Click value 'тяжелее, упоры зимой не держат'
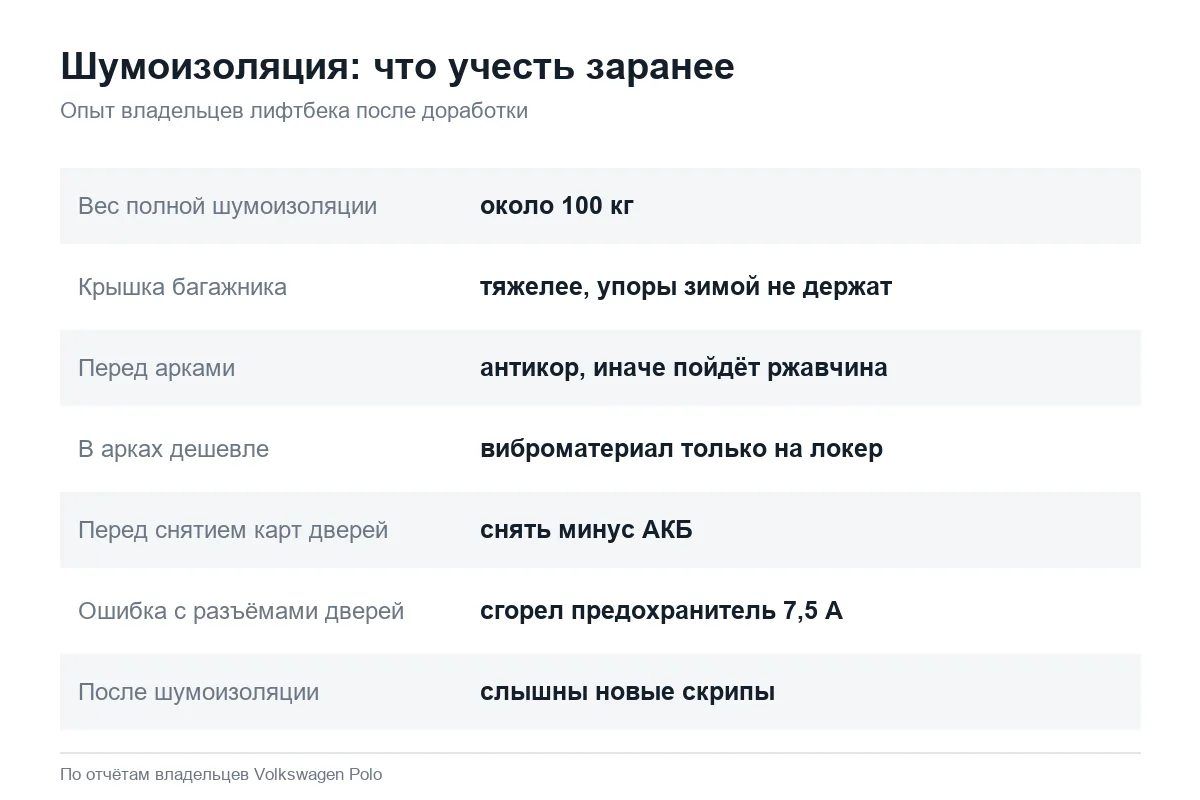1200x800 pixels. coord(686,287)
